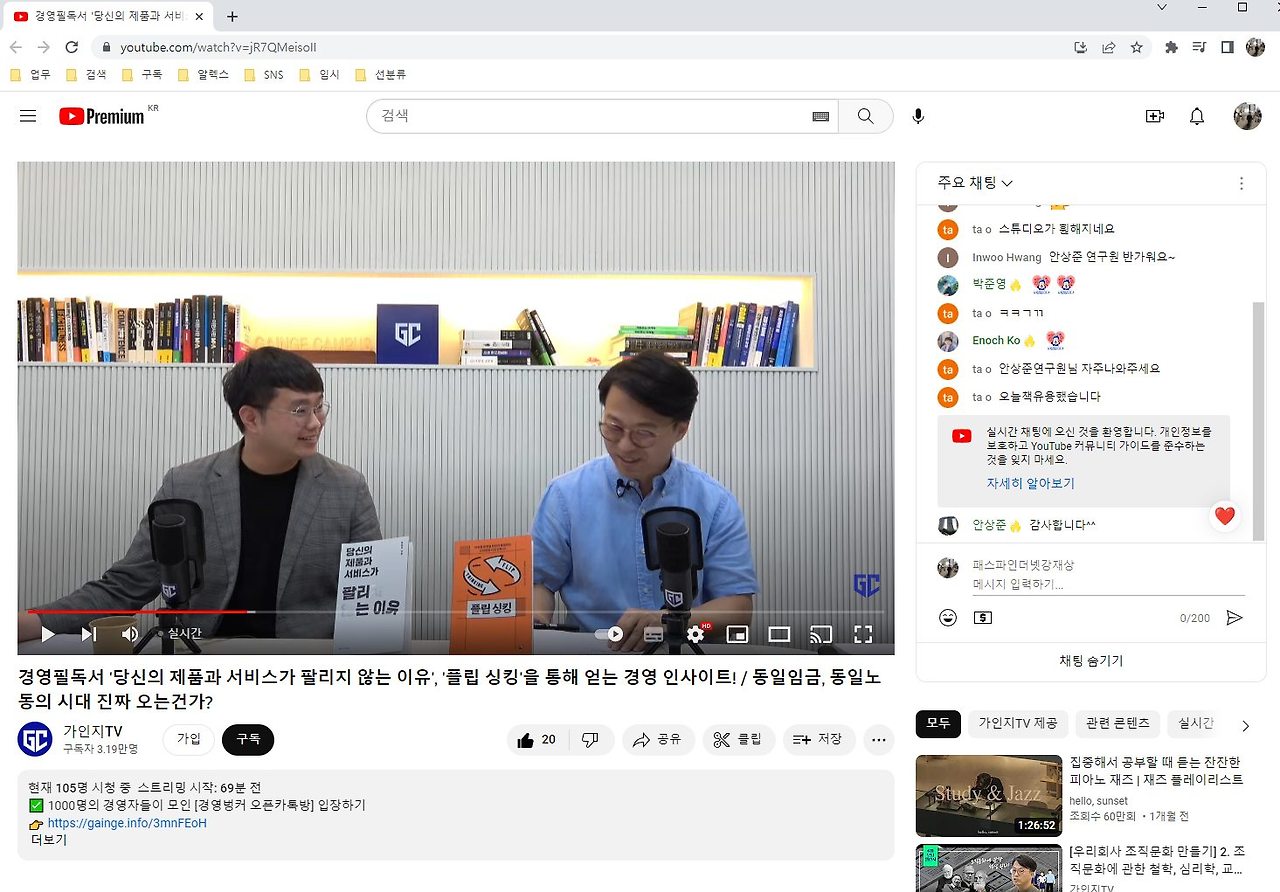The width and height of the screenshot is (1280, 892).
Task: Open the Study & Jazz video thumbnail
Action: click(989, 796)
